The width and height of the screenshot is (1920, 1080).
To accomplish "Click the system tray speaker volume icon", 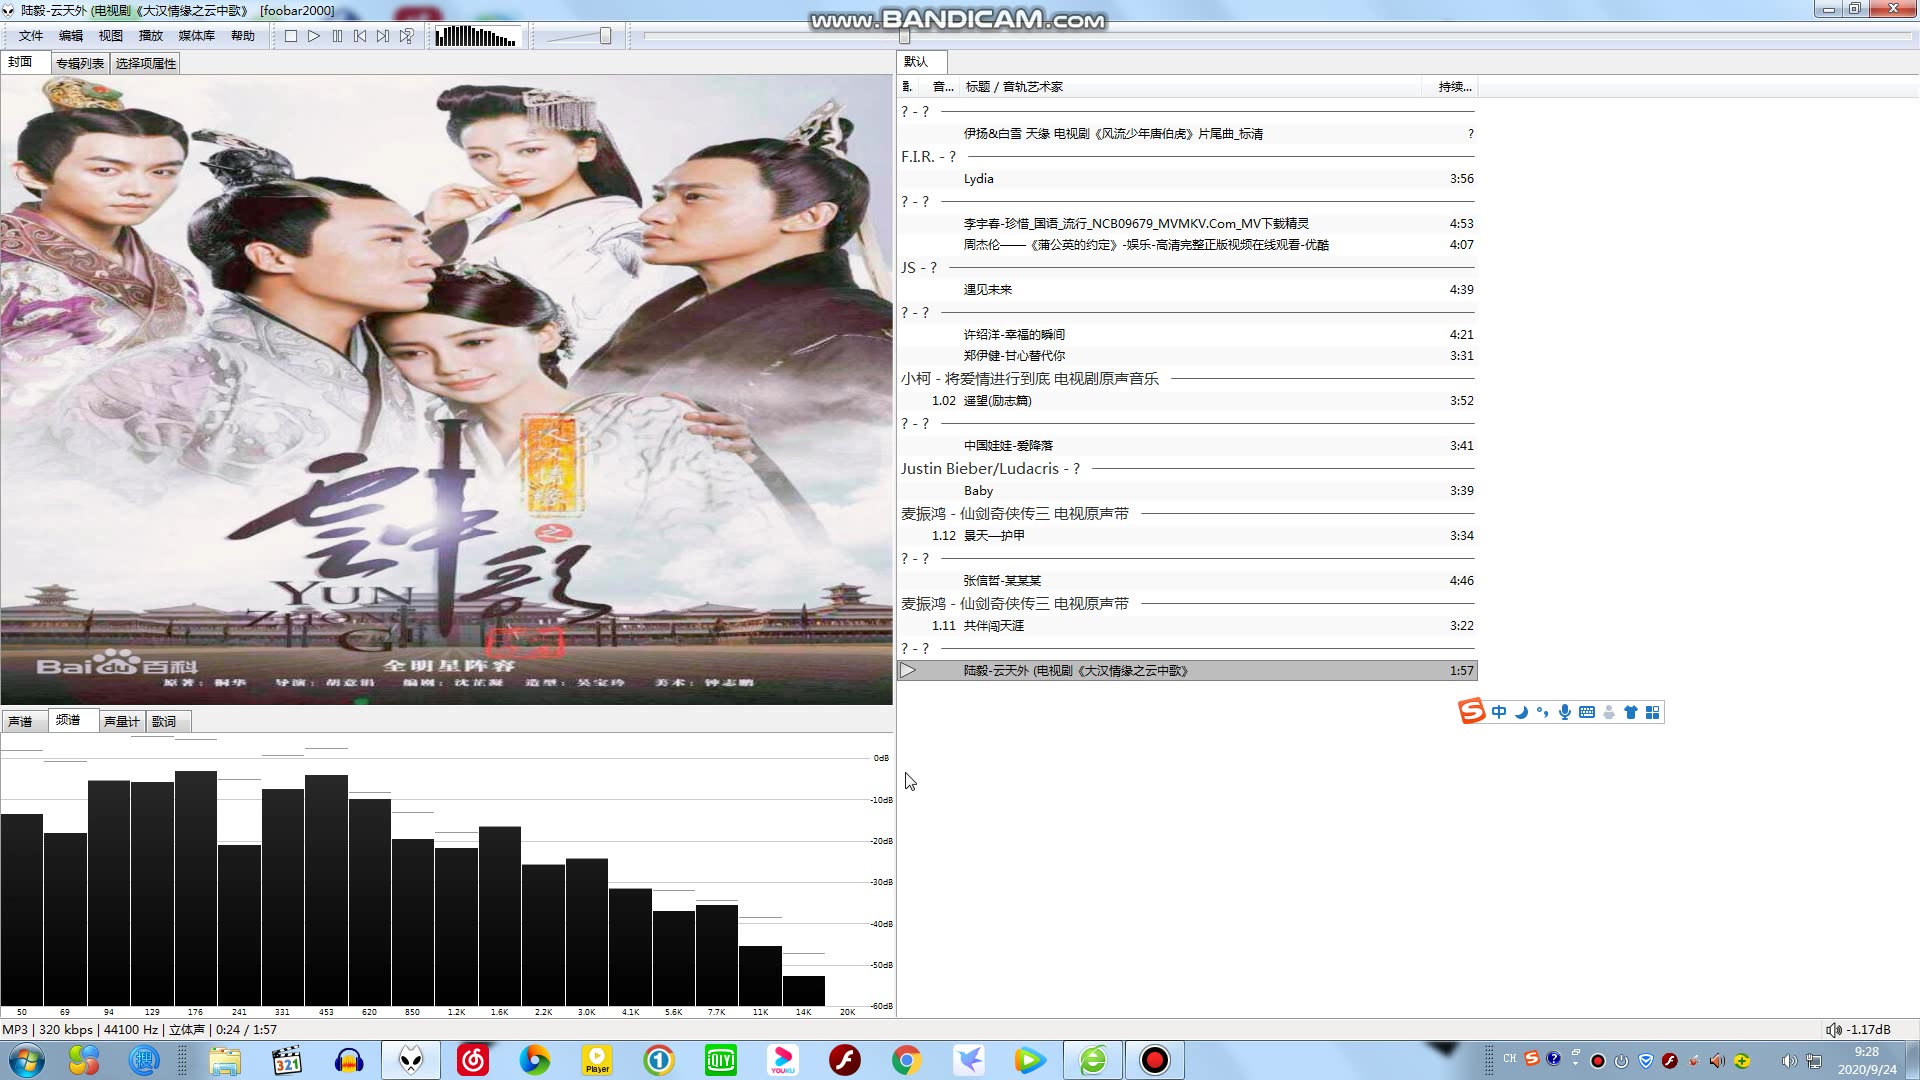I will pyautogui.click(x=1789, y=1061).
